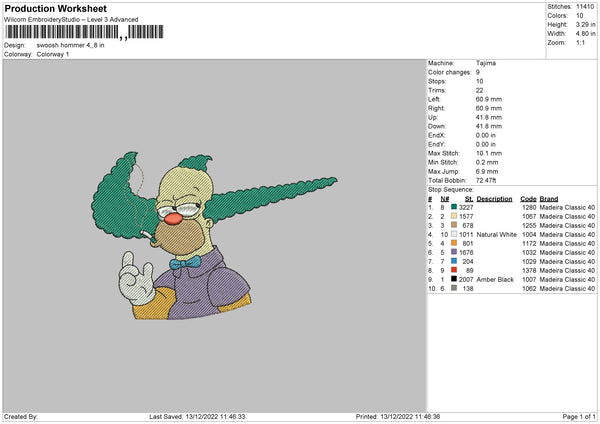Click the Stitches value '11410'
This screenshot has width=600, height=424.
585,7
